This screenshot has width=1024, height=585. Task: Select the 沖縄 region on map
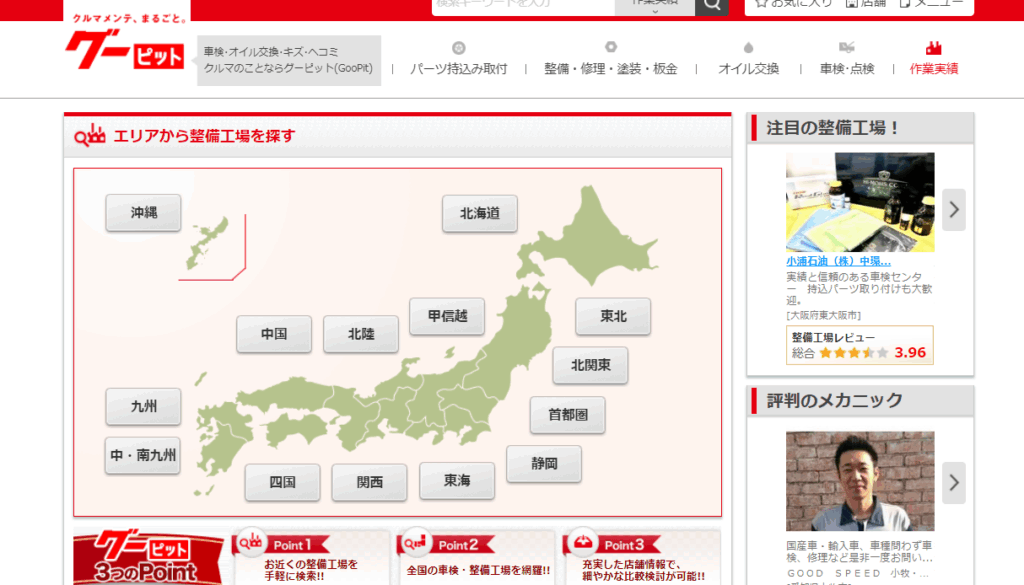tap(143, 213)
